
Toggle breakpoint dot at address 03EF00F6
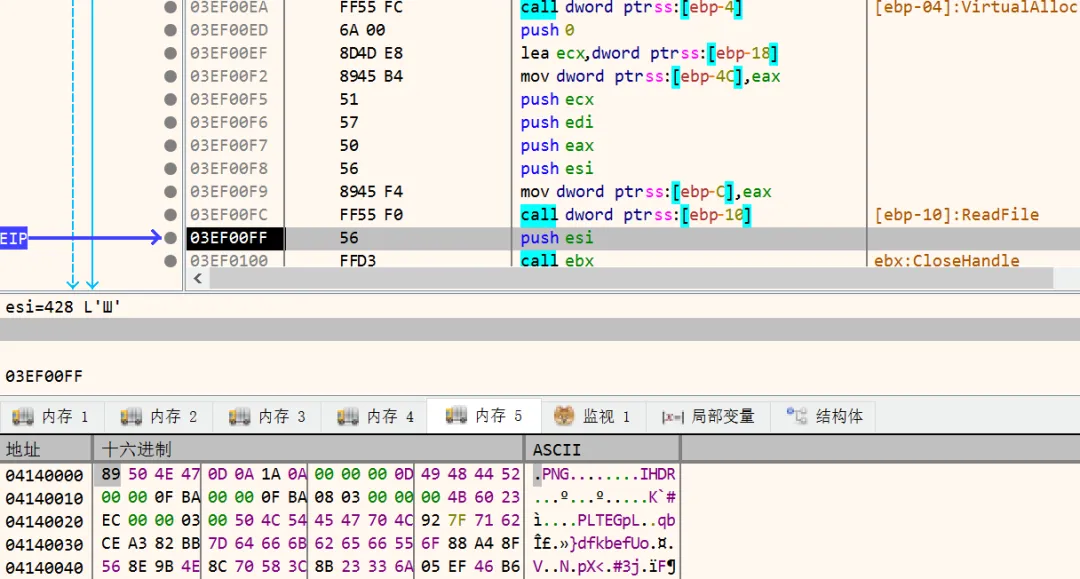170,123
